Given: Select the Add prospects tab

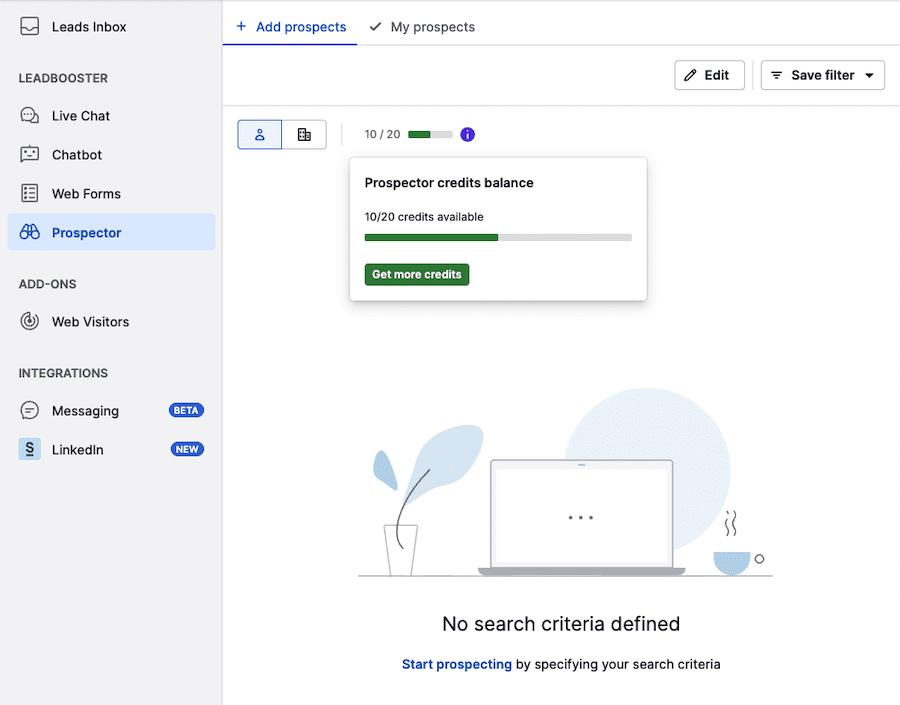Looking at the screenshot, I should tap(290, 27).
